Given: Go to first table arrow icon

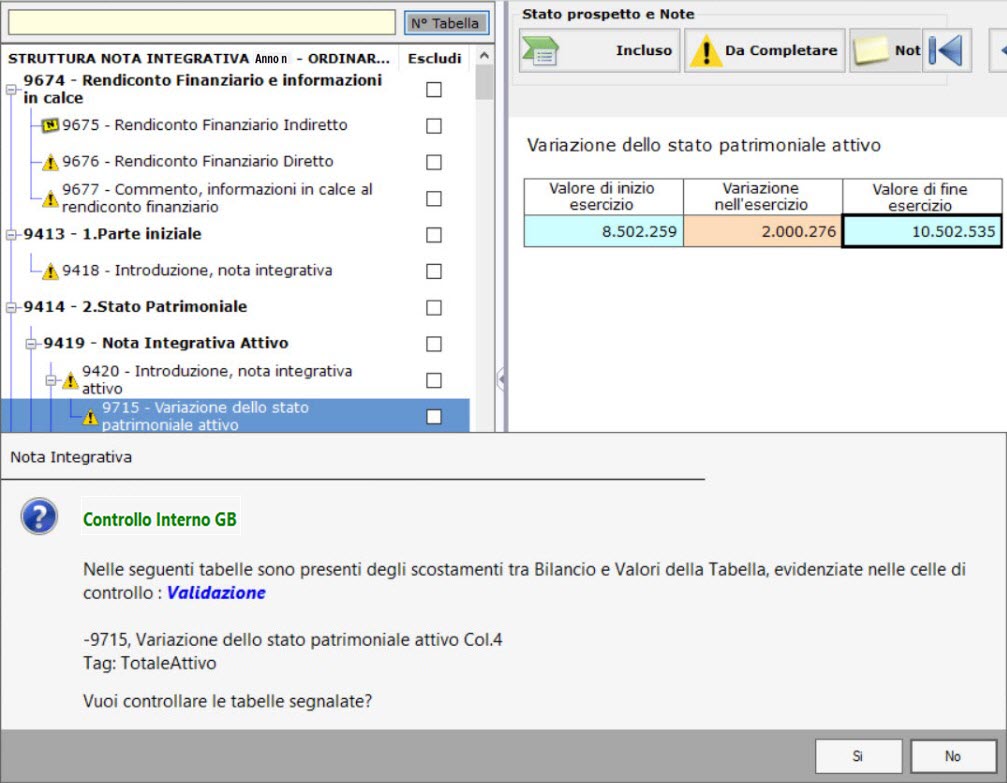Looking at the screenshot, I should tap(946, 51).
